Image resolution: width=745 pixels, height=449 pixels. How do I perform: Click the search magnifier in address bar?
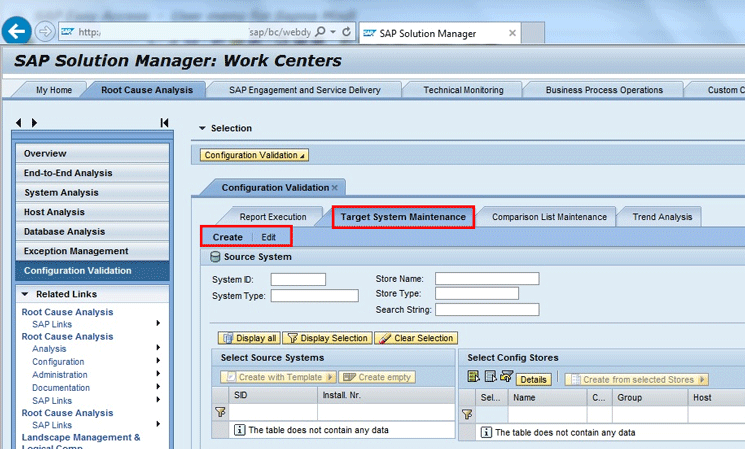pos(320,32)
